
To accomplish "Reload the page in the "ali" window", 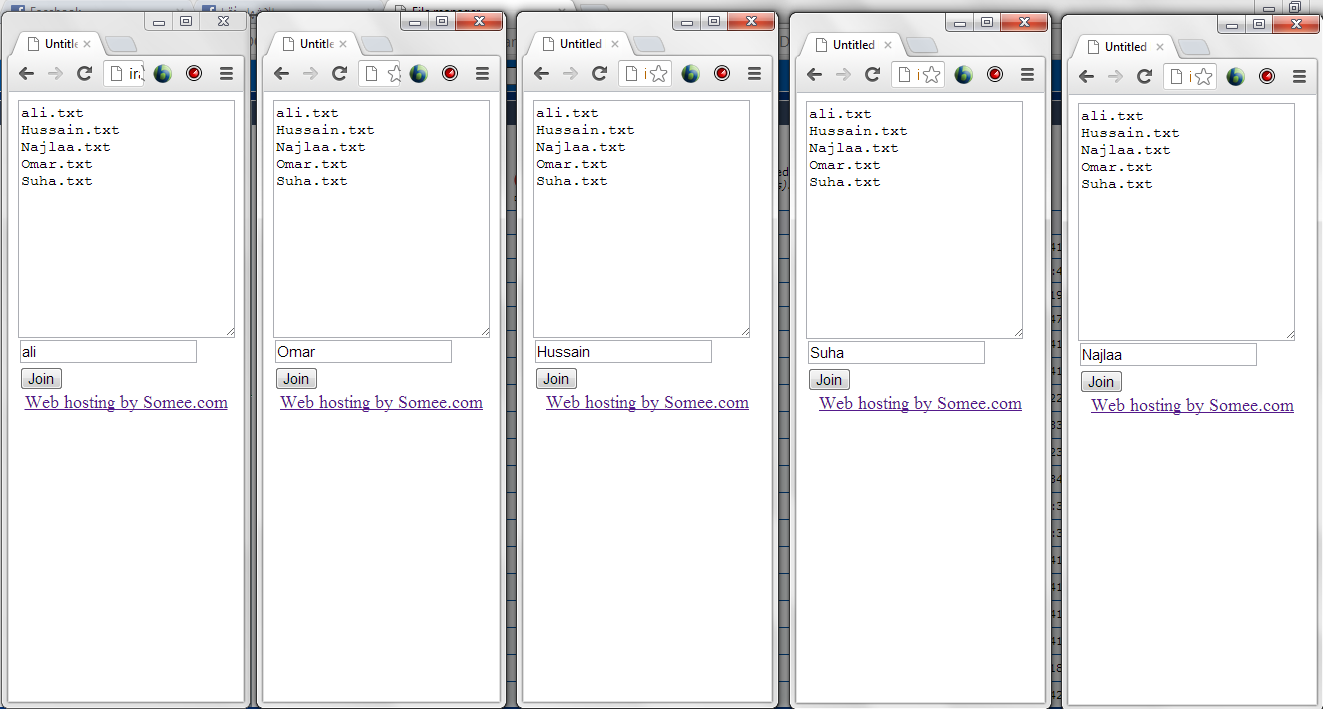I will tap(84, 74).
